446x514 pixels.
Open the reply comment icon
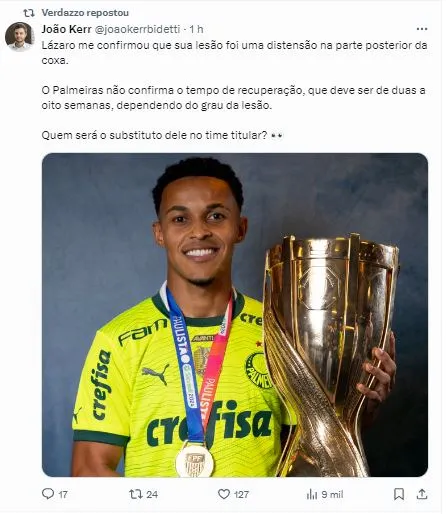coord(48,494)
